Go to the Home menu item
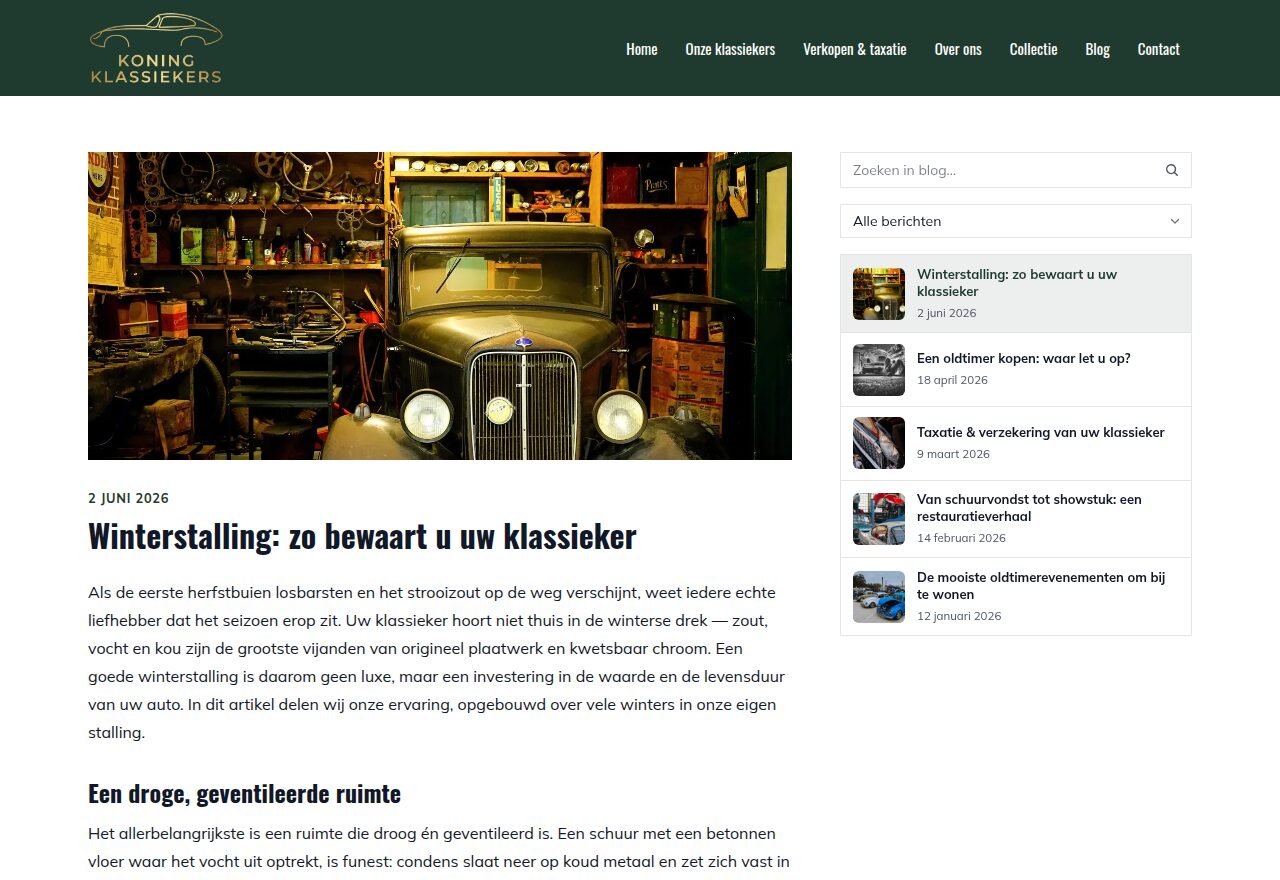The width and height of the screenshot is (1280, 880). click(642, 49)
